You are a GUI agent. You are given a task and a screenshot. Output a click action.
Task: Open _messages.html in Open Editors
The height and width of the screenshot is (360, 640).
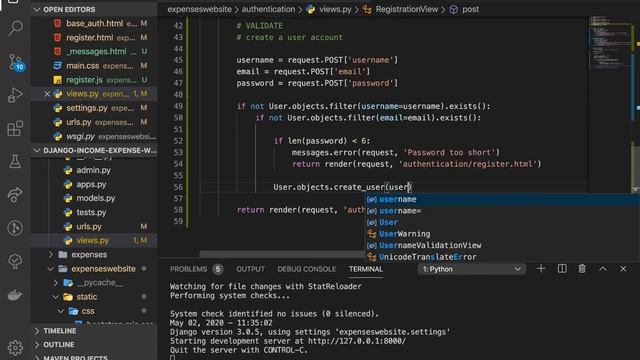(94, 51)
